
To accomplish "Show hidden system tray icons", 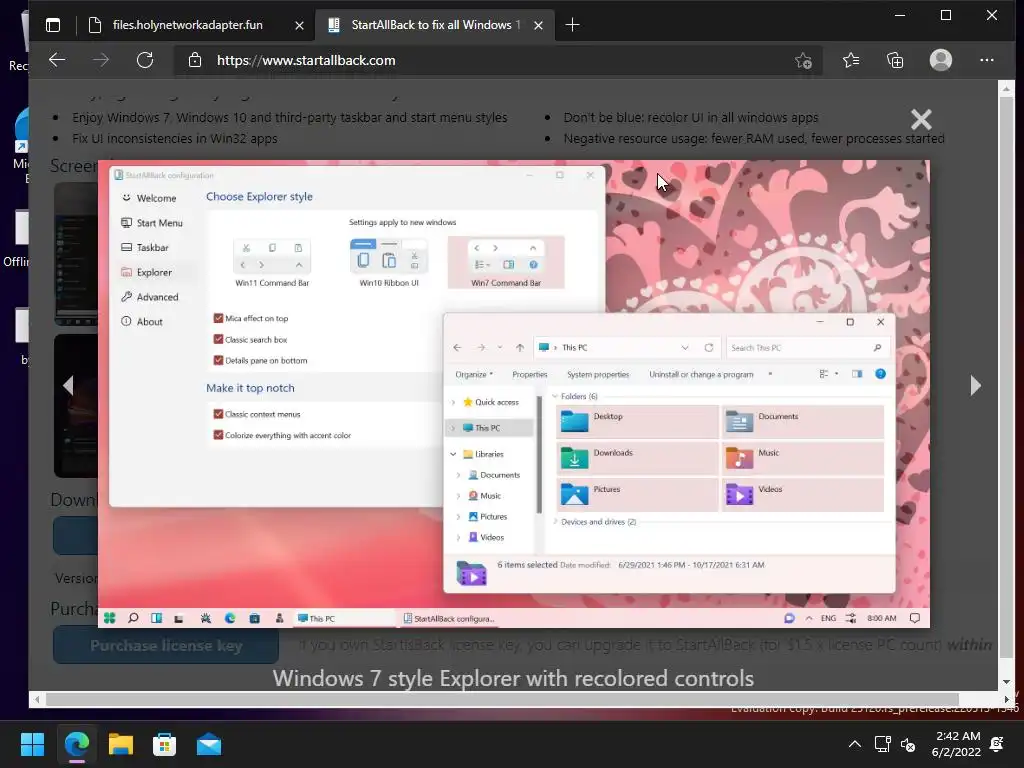I will pos(854,744).
